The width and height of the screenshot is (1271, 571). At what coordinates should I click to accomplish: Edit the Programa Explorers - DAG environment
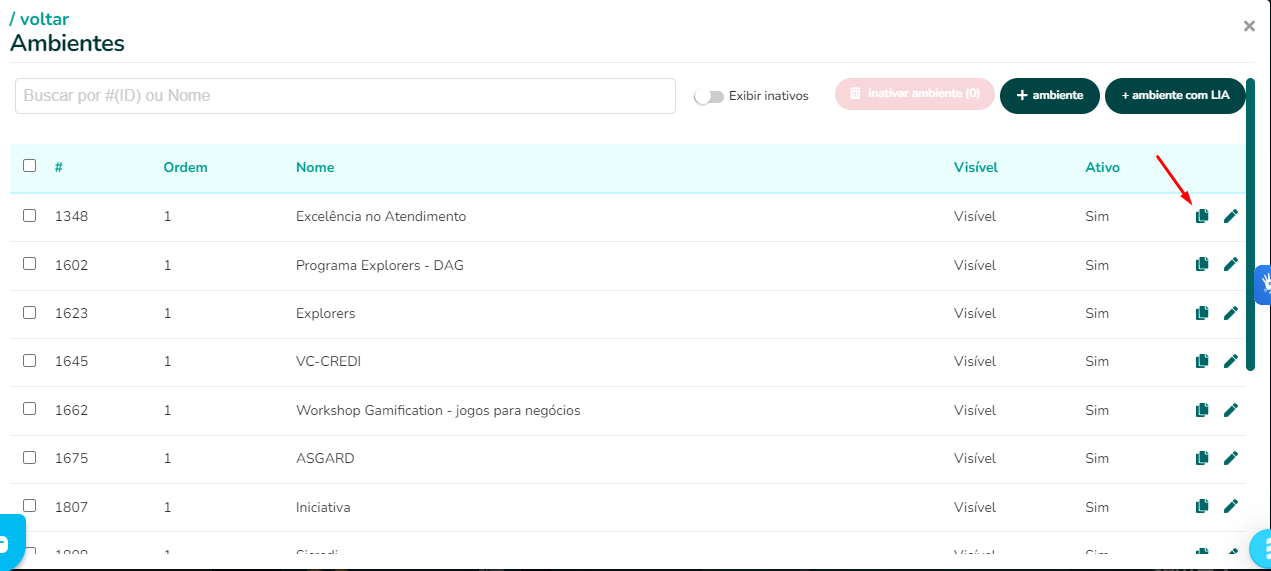pos(1231,265)
